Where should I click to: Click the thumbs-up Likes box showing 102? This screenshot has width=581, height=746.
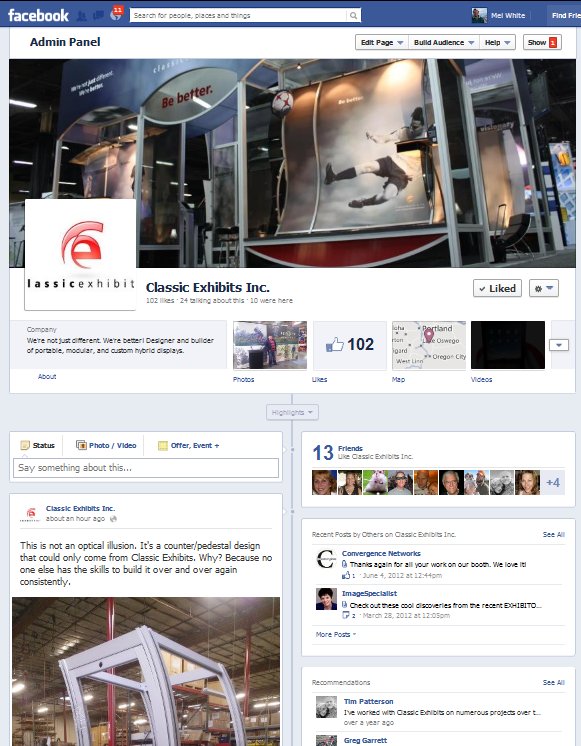pos(350,345)
